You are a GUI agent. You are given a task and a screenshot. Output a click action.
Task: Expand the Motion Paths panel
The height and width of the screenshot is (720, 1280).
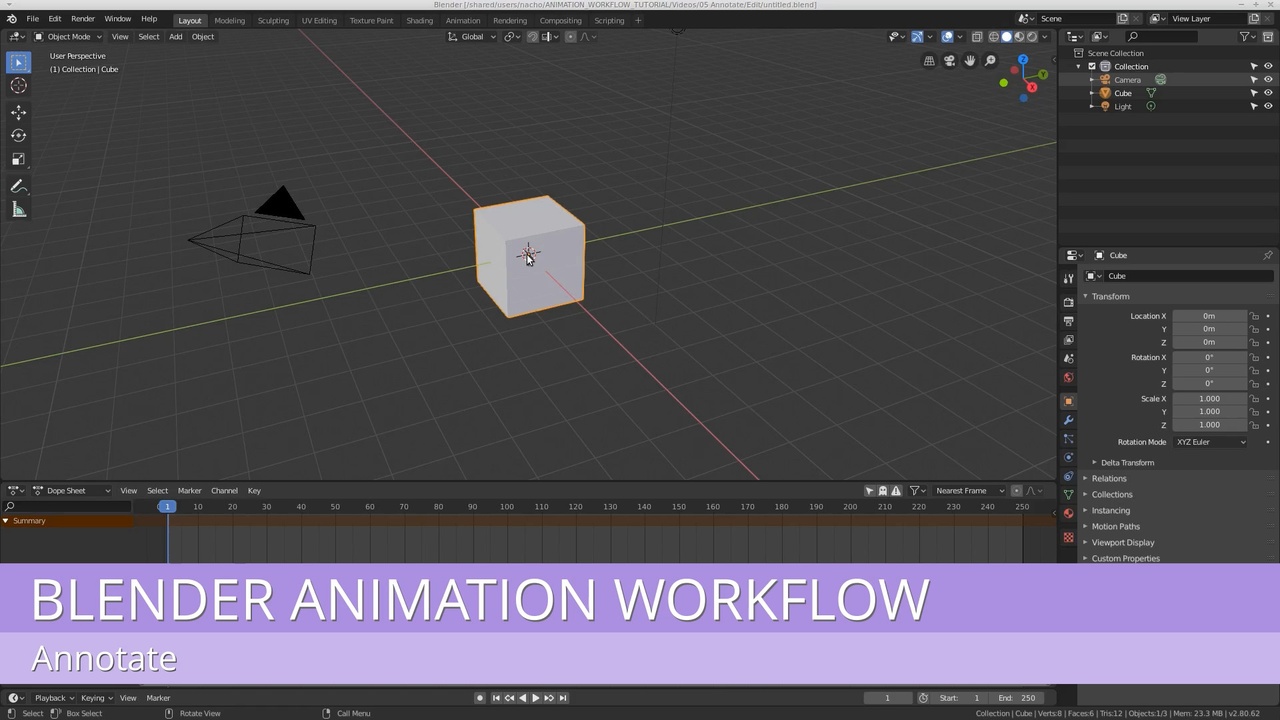[x=1115, y=527]
